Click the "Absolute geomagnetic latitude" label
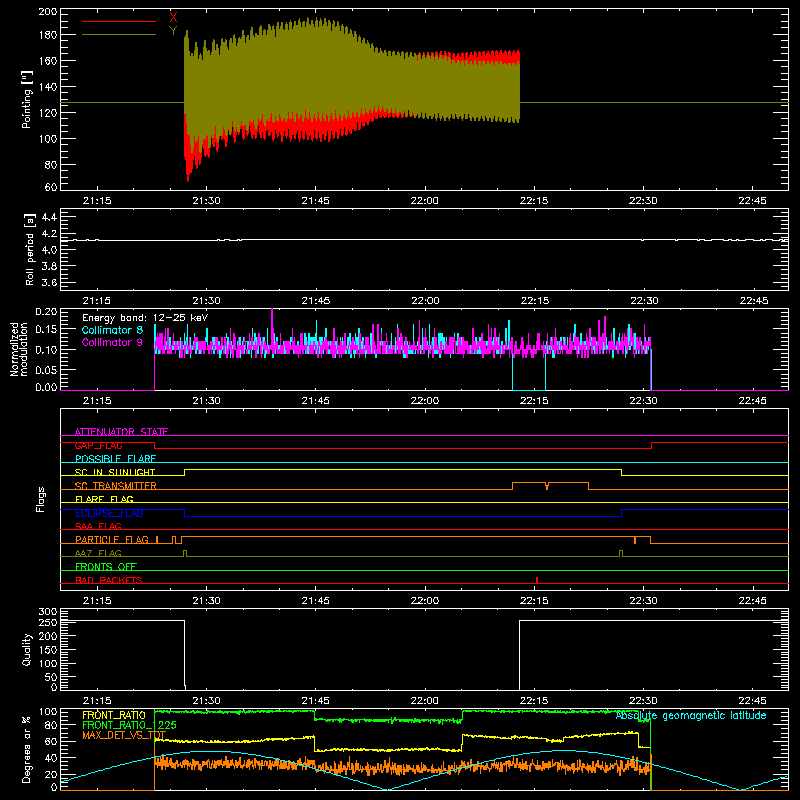Image resolution: width=800 pixels, height=800 pixels. coord(691,716)
